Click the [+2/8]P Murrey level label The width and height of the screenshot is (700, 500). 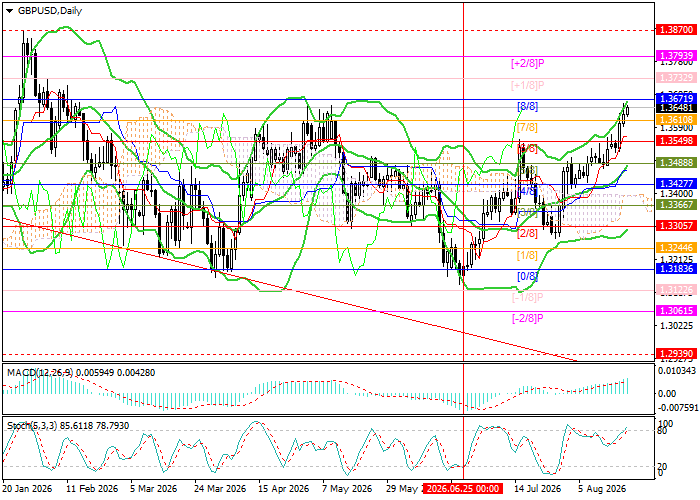pyautogui.click(x=528, y=63)
